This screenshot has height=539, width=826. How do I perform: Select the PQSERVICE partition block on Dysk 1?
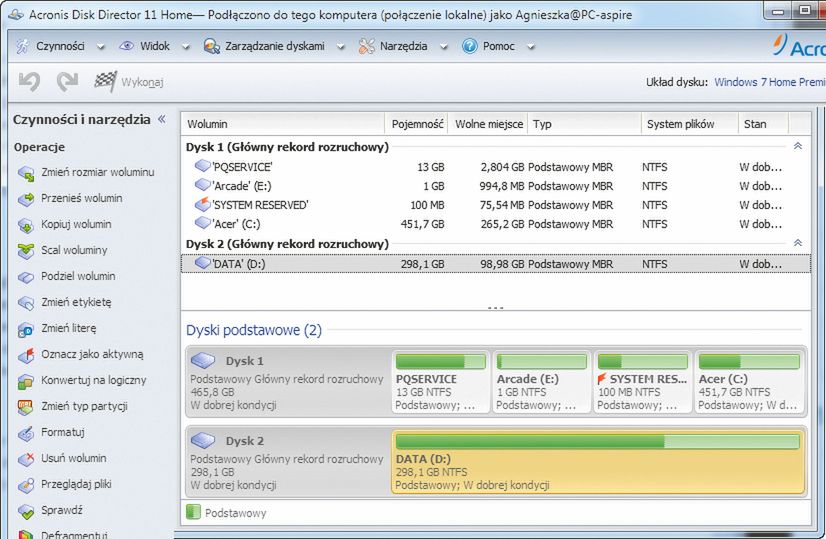[x=440, y=382]
